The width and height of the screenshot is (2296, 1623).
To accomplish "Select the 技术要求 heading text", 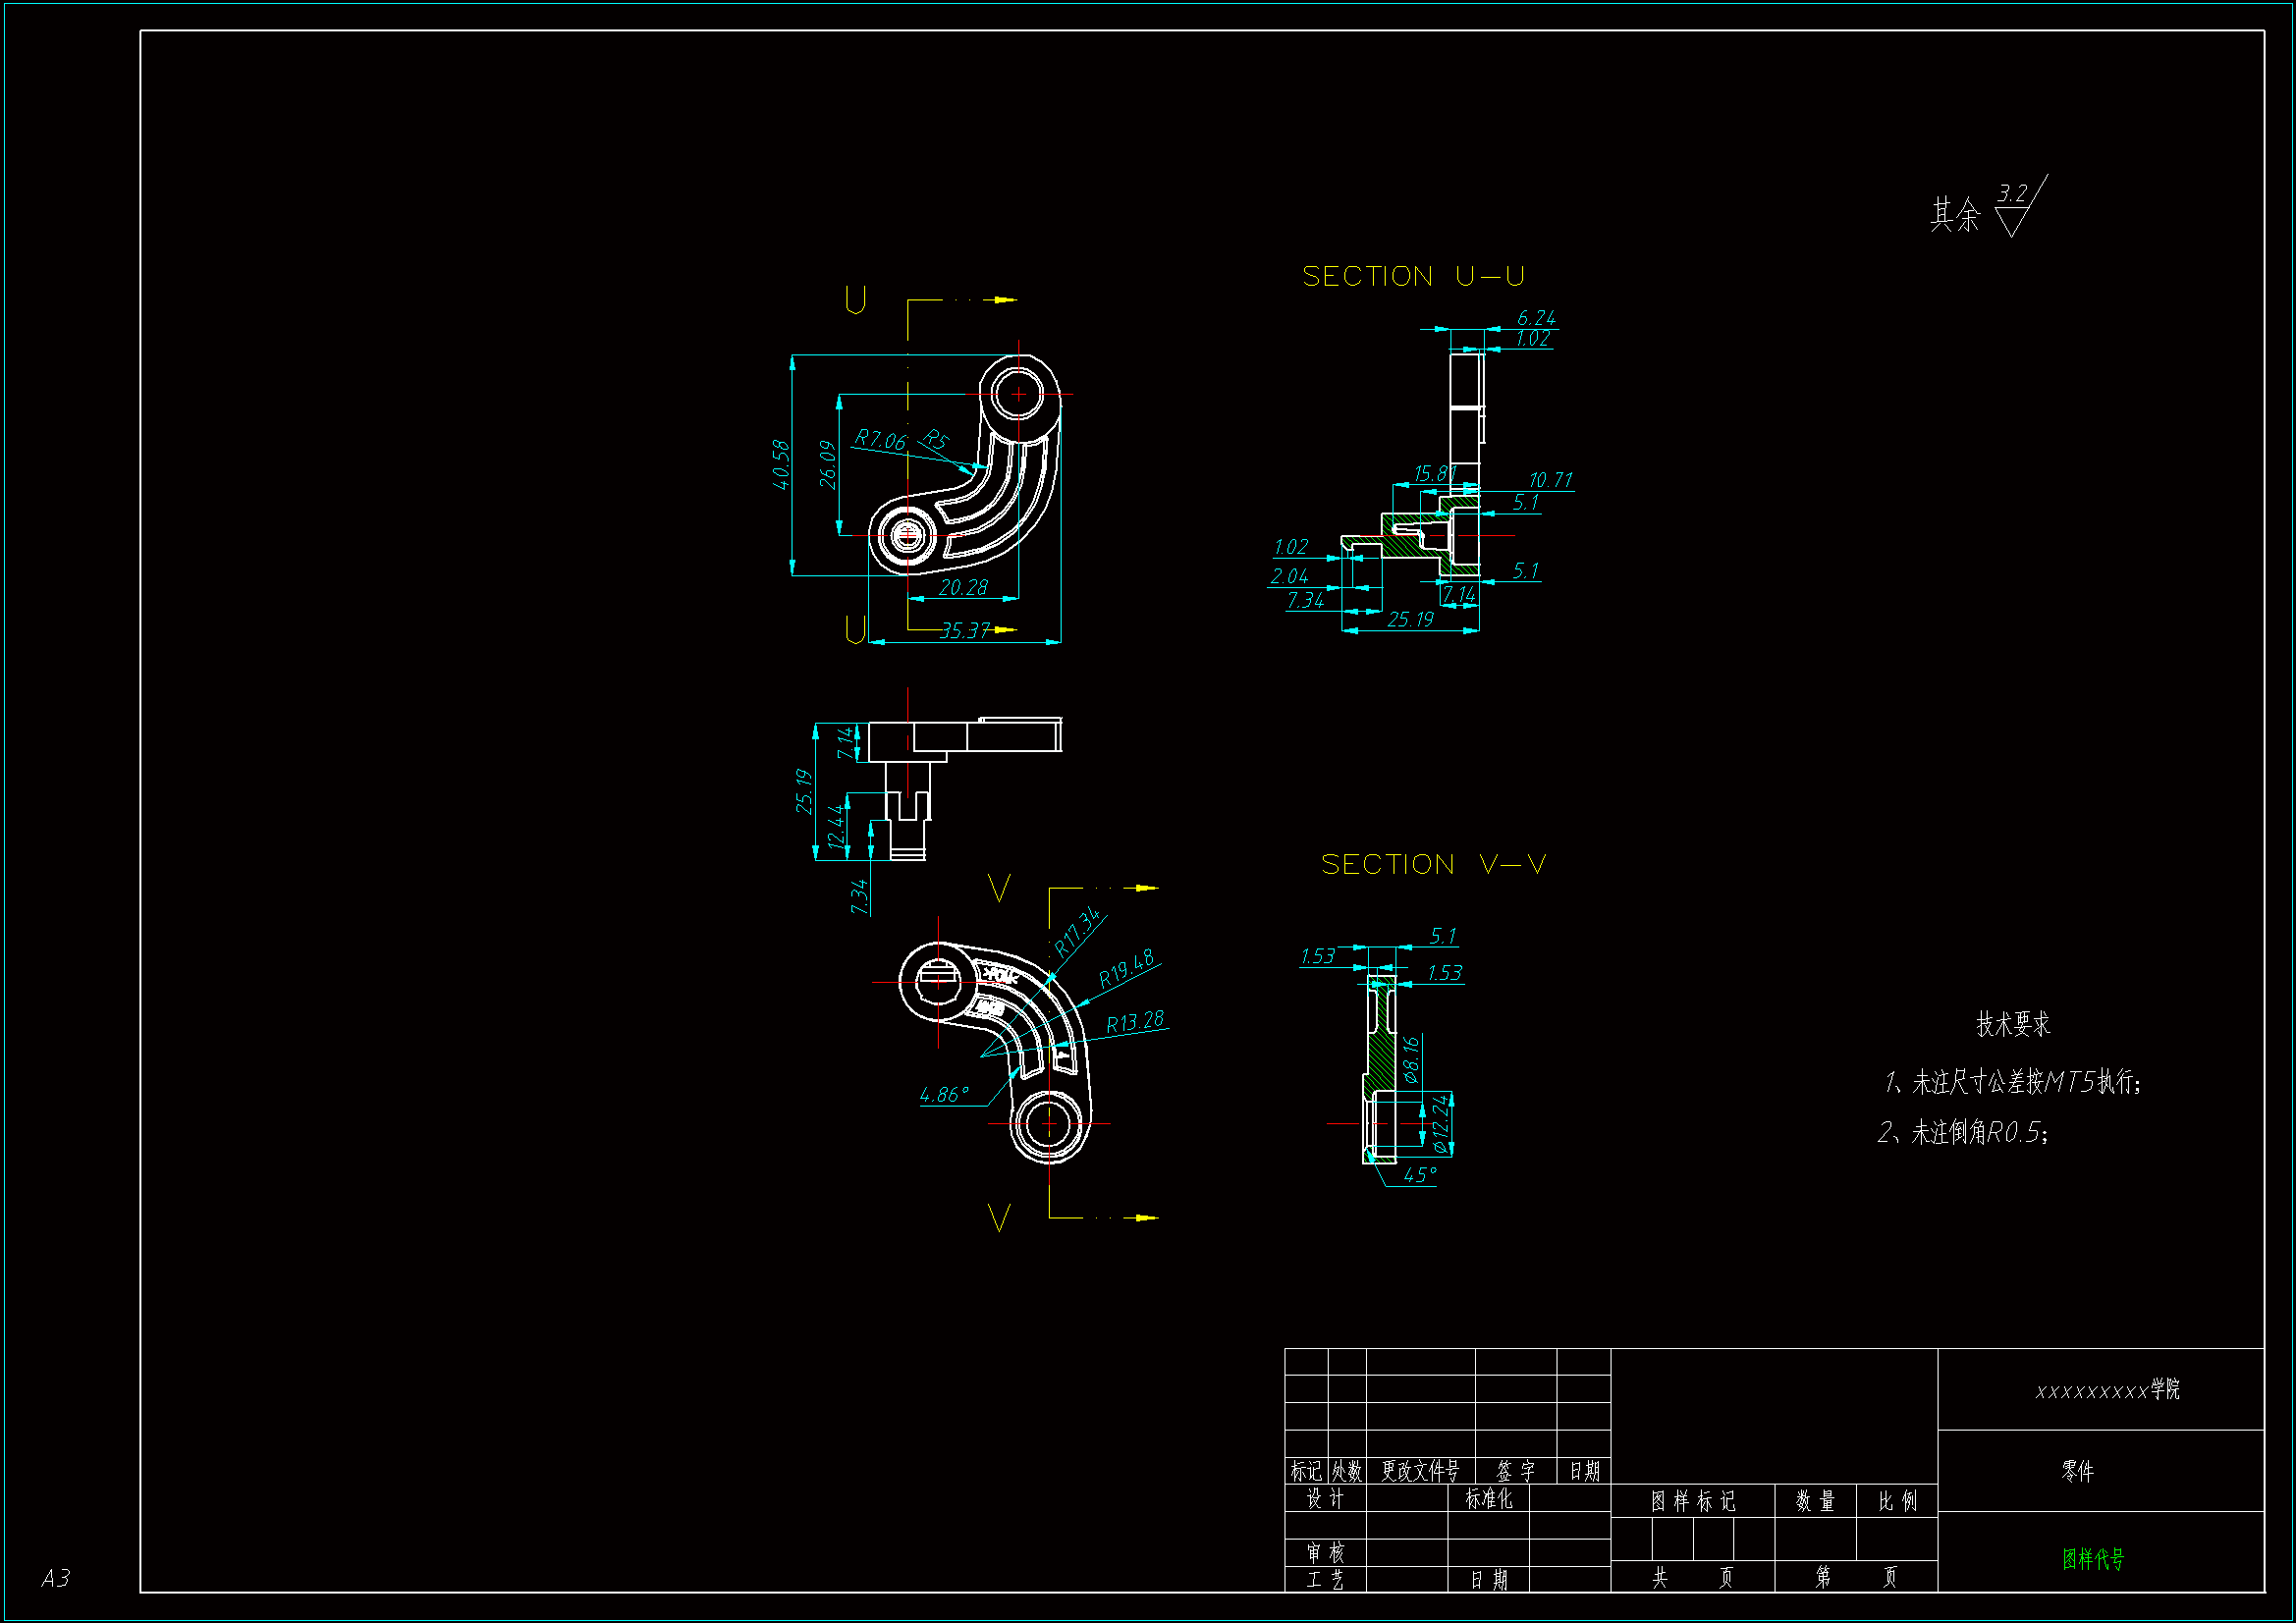I will click(x=2012, y=1024).
